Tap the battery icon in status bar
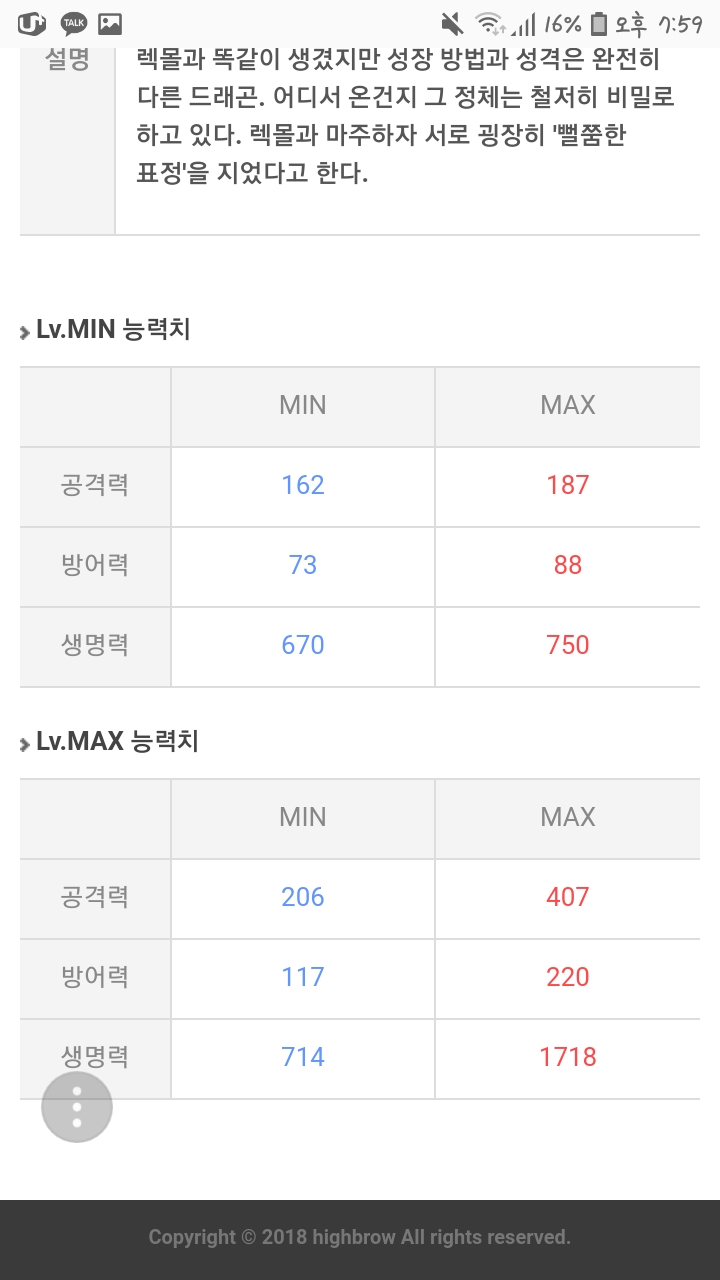 598,23
